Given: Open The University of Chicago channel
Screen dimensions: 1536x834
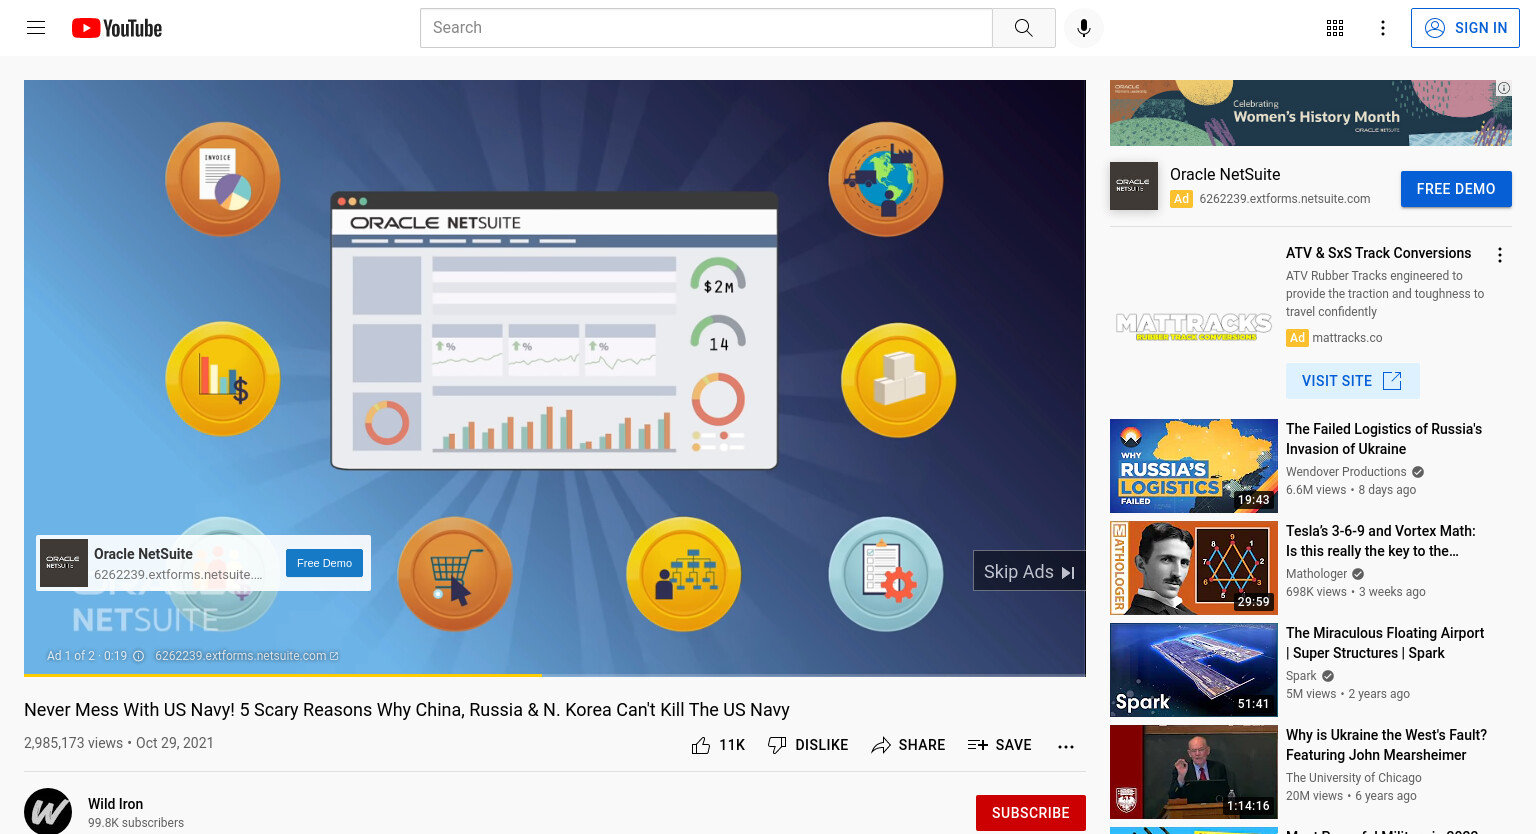Looking at the screenshot, I should 1353,778.
